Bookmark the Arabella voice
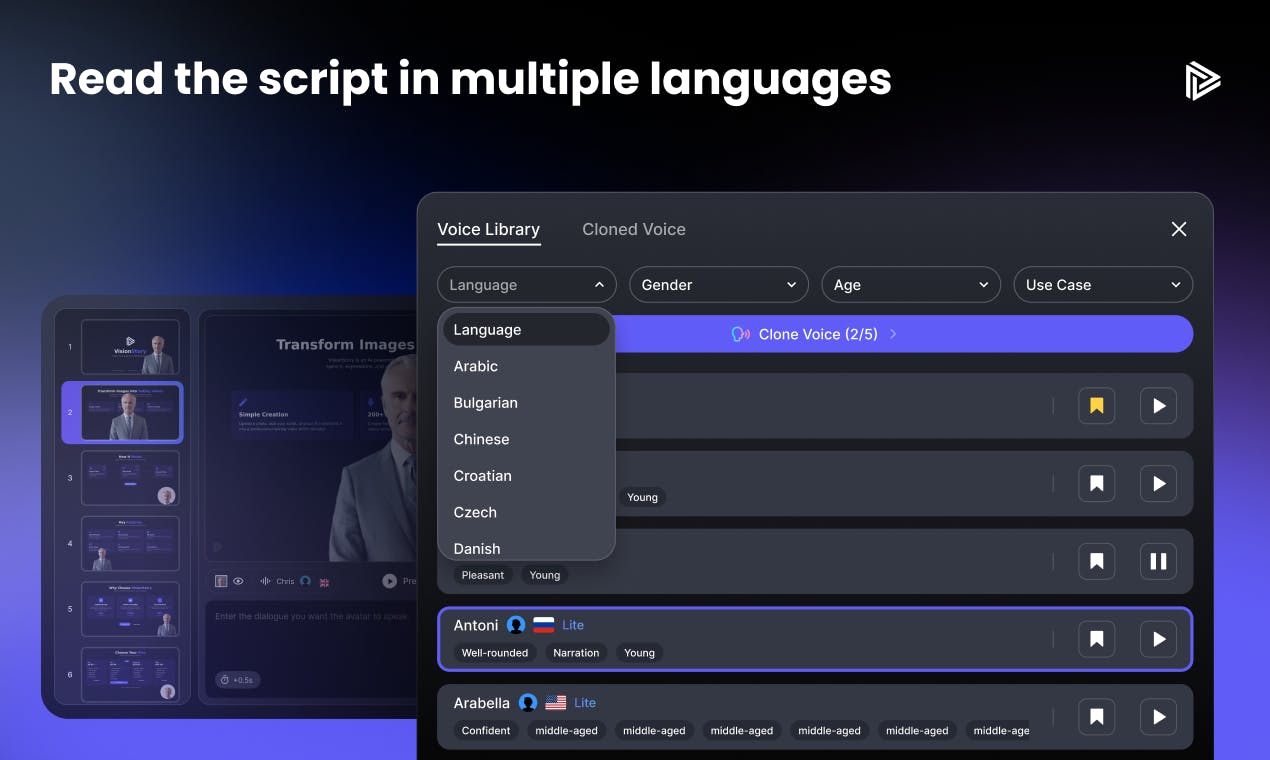Viewport: 1270px width, 760px height. [1096, 717]
